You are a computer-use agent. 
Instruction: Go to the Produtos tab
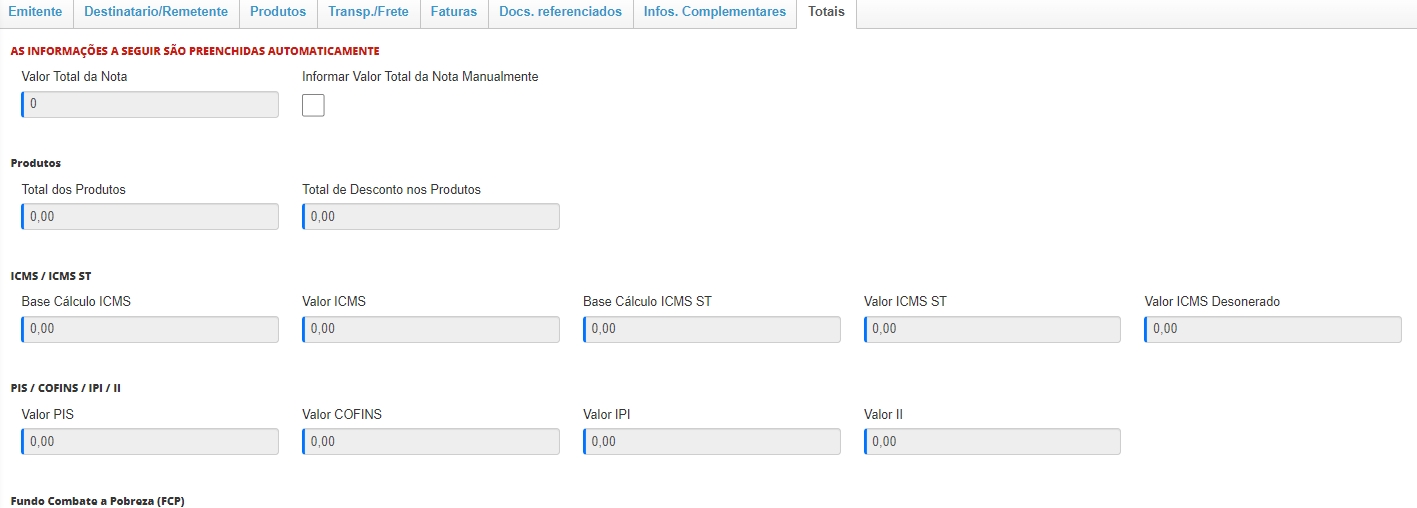click(278, 12)
